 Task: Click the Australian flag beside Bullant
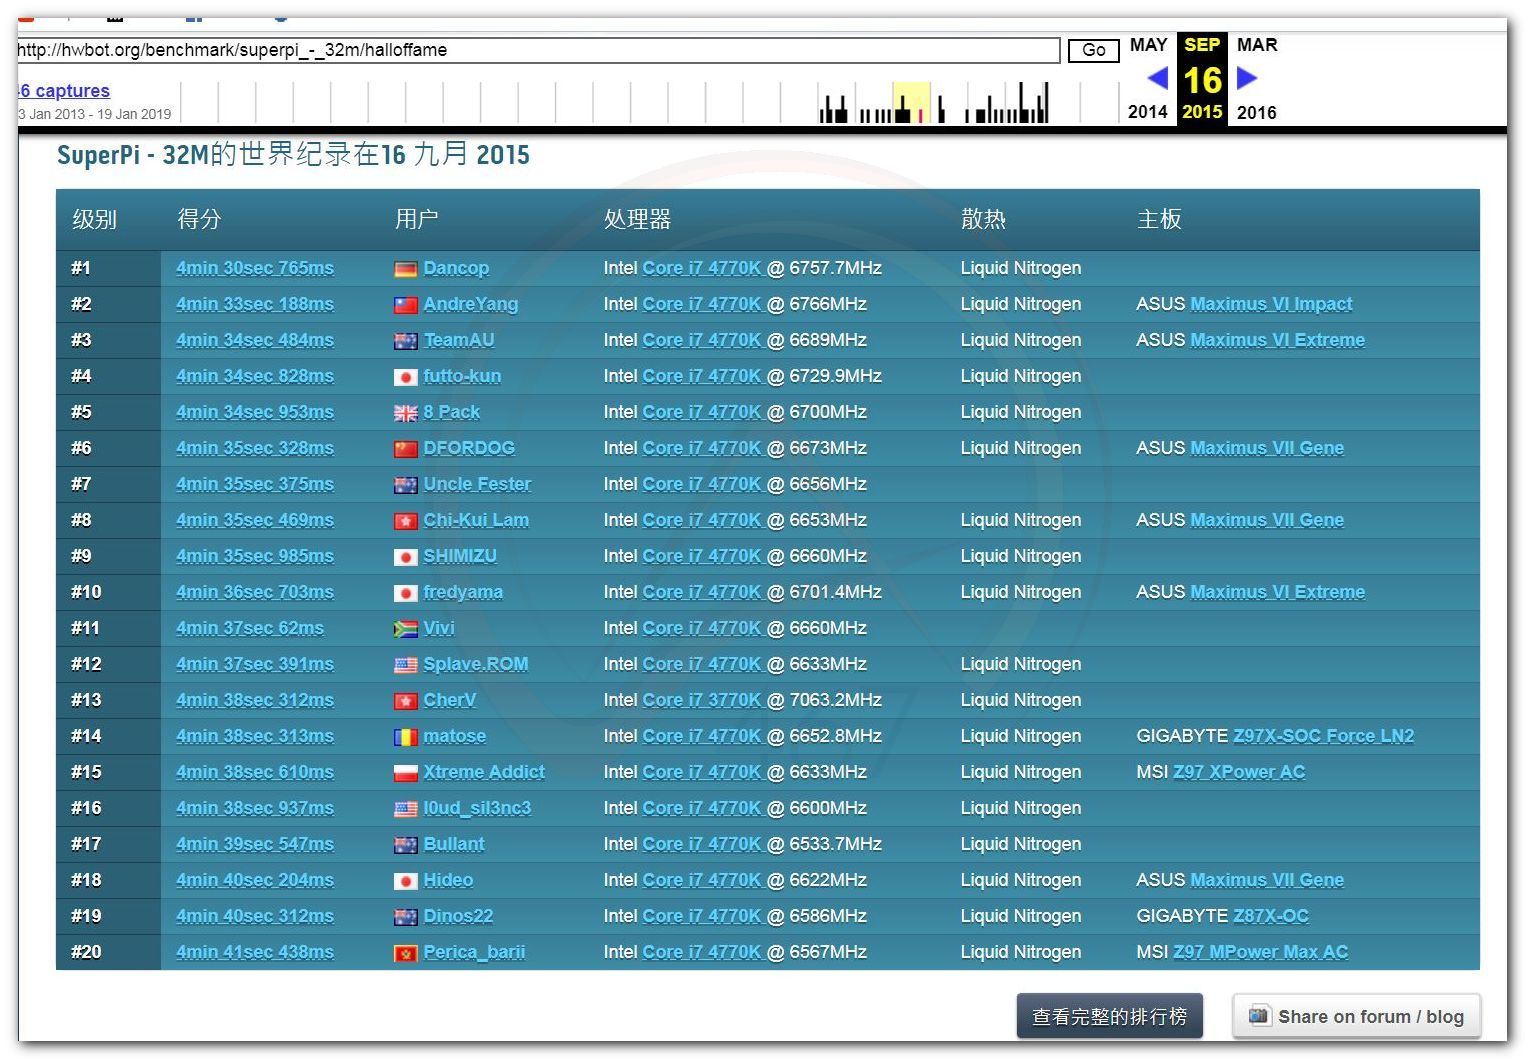[405, 845]
